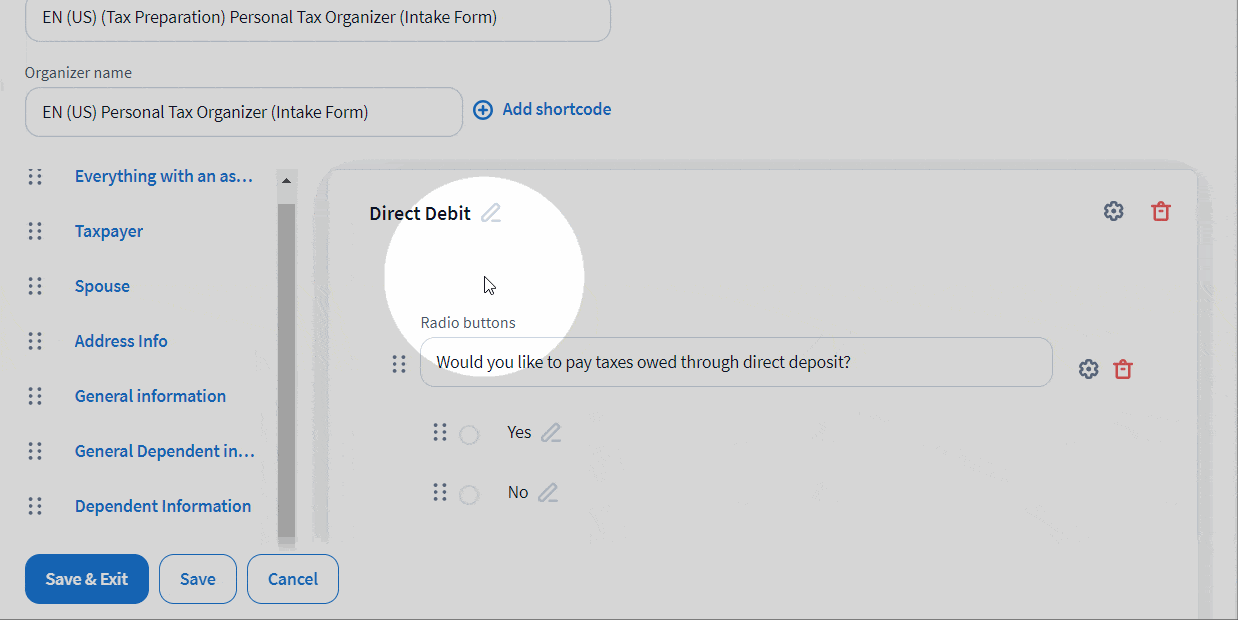1238x620 pixels.
Task: Open the Spouse section
Action: pos(102,286)
